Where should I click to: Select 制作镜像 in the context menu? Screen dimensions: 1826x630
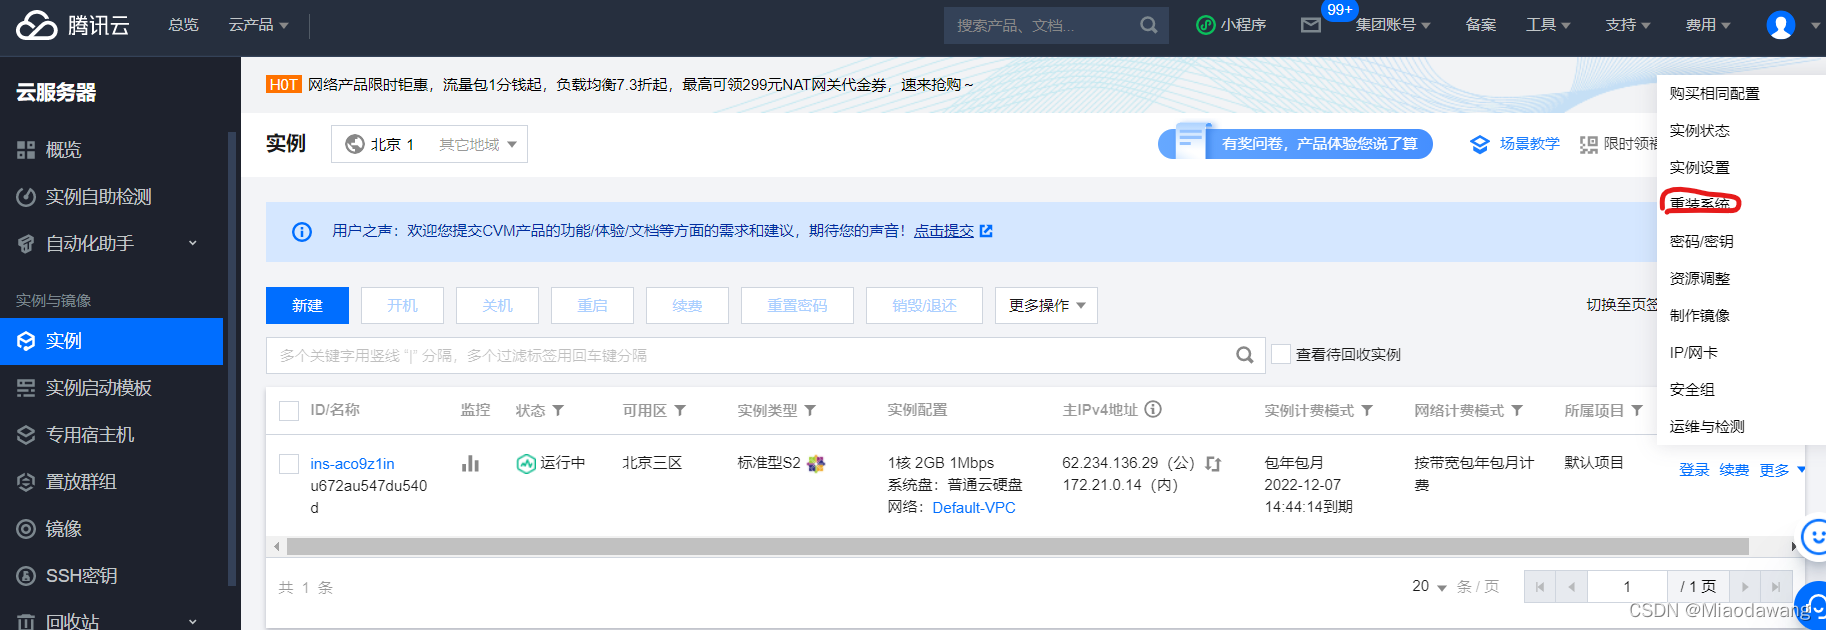1699,315
